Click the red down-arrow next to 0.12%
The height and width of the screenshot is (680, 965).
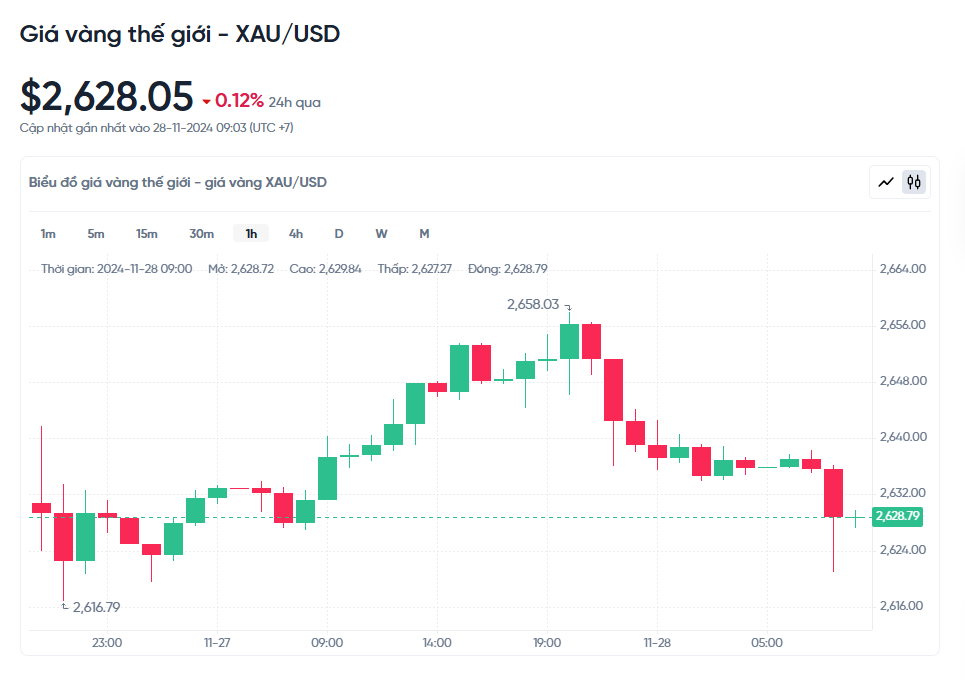coord(207,102)
